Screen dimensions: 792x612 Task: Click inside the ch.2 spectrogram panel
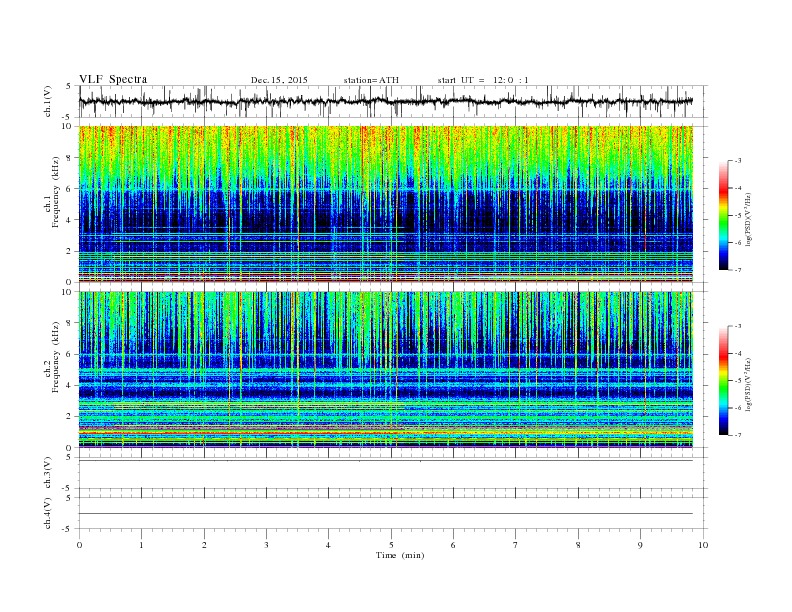pos(385,370)
